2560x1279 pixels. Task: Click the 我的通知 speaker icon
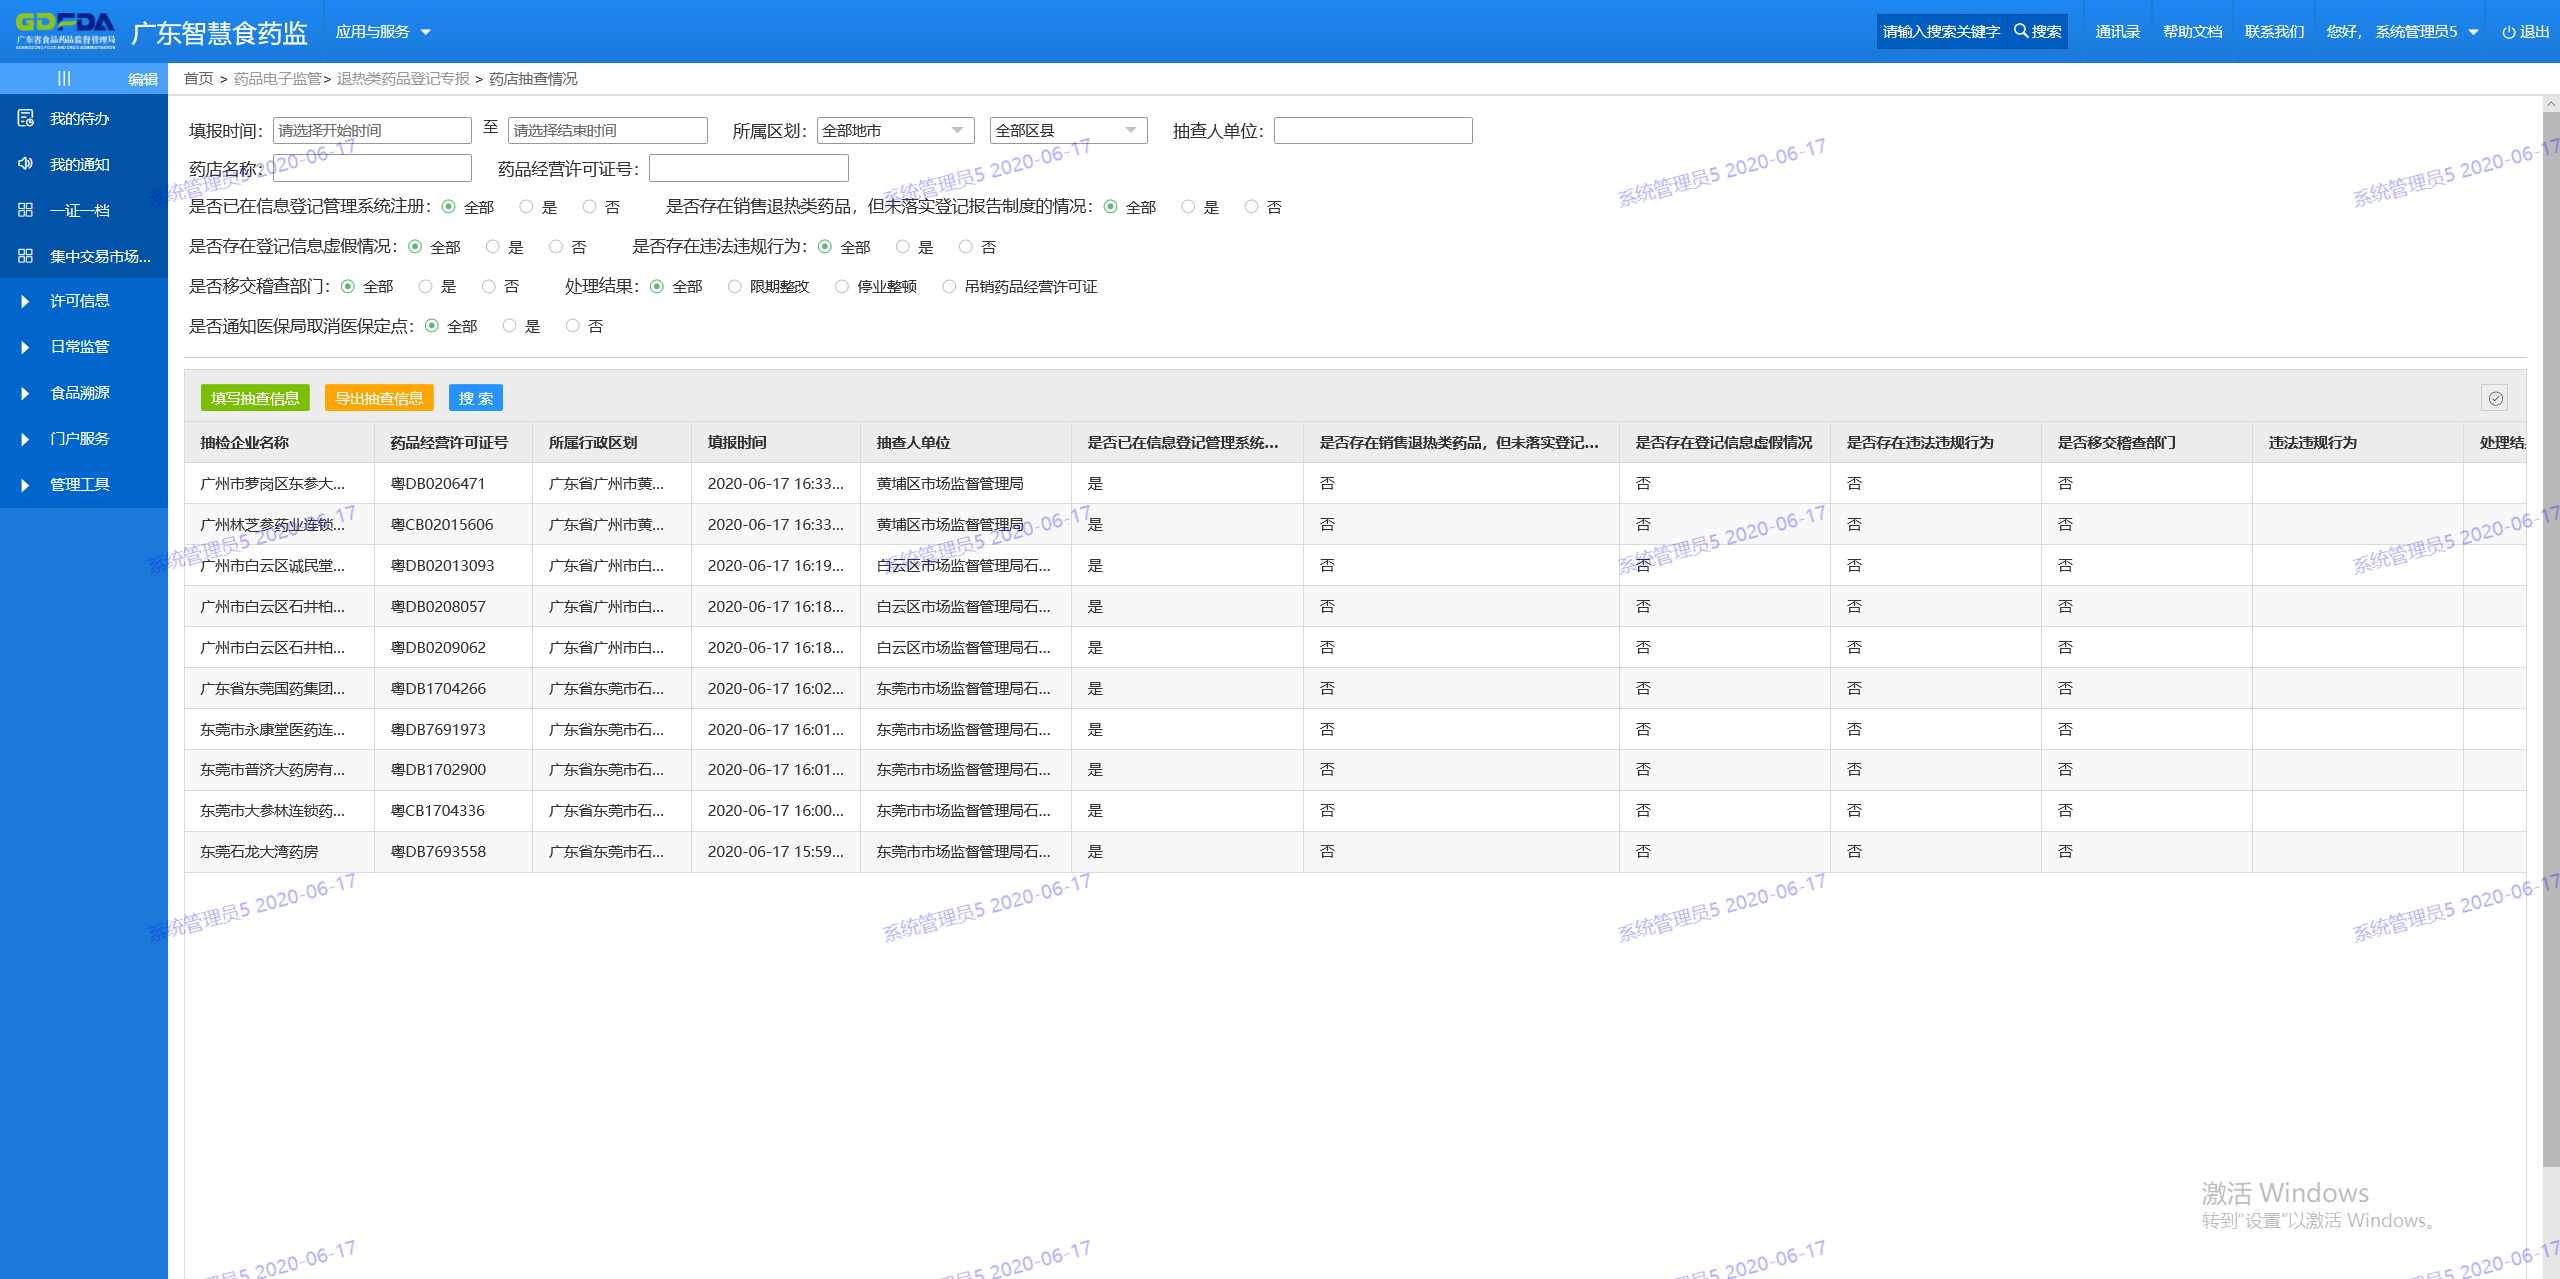point(26,164)
